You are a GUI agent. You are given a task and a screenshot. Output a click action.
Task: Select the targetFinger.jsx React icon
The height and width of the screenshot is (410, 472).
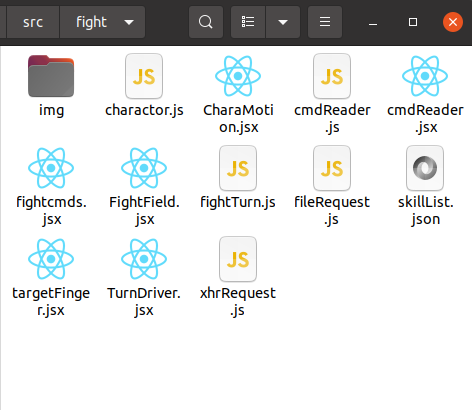[x=51, y=259]
